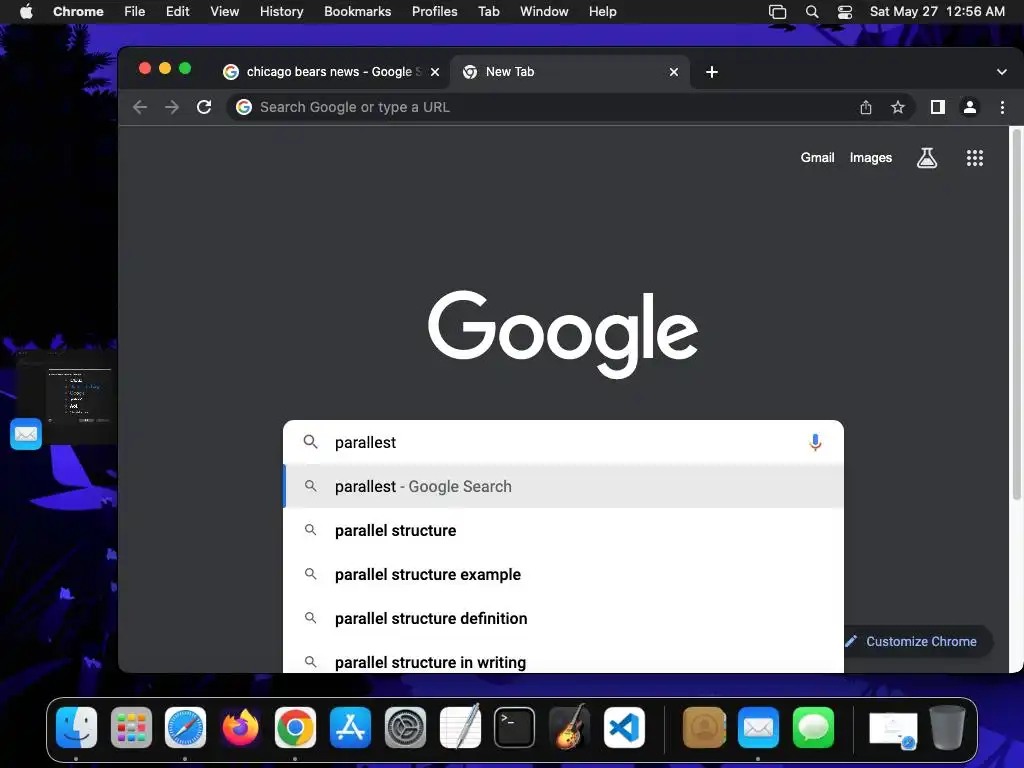This screenshot has width=1024, height=768.
Task: Open the History menu
Action: (x=281, y=12)
